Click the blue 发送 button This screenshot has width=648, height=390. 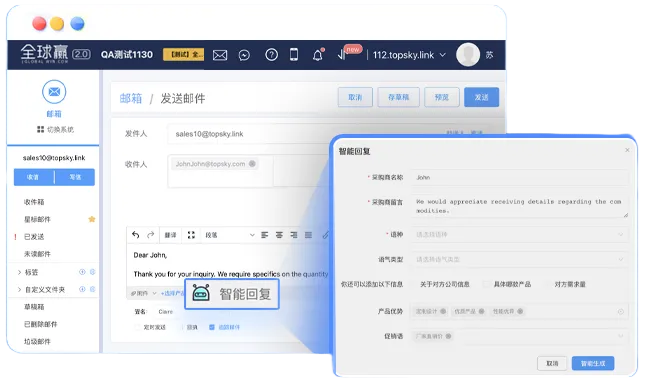pos(481,97)
